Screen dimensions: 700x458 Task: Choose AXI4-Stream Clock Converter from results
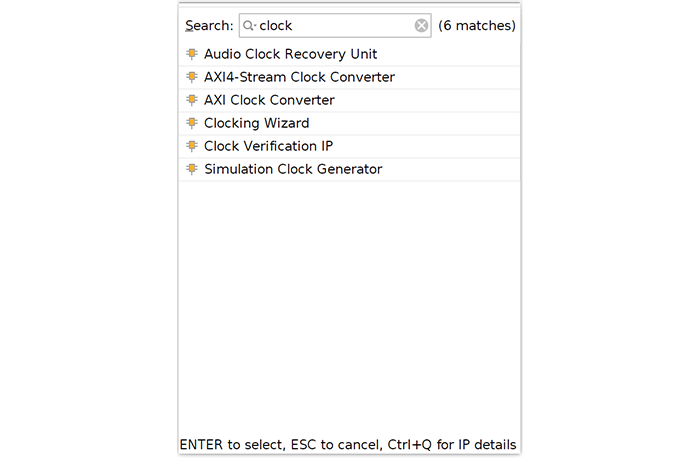coord(350,77)
